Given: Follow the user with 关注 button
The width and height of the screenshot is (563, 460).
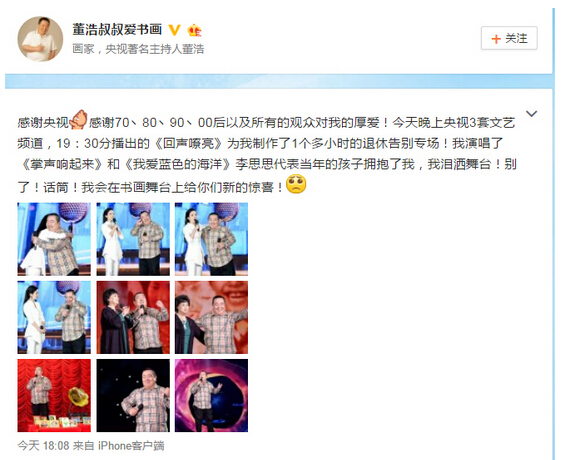Looking at the screenshot, I should click(x=509, y=38).
